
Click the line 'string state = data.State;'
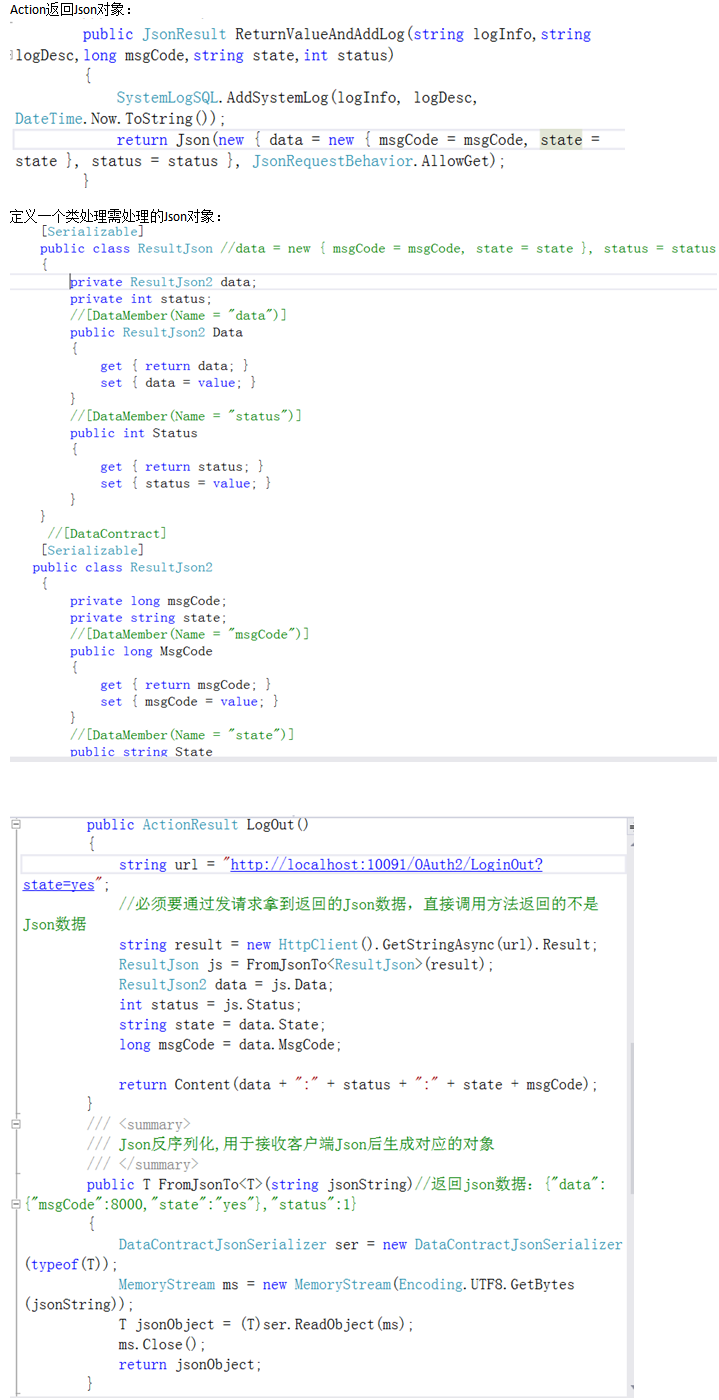222,1025
